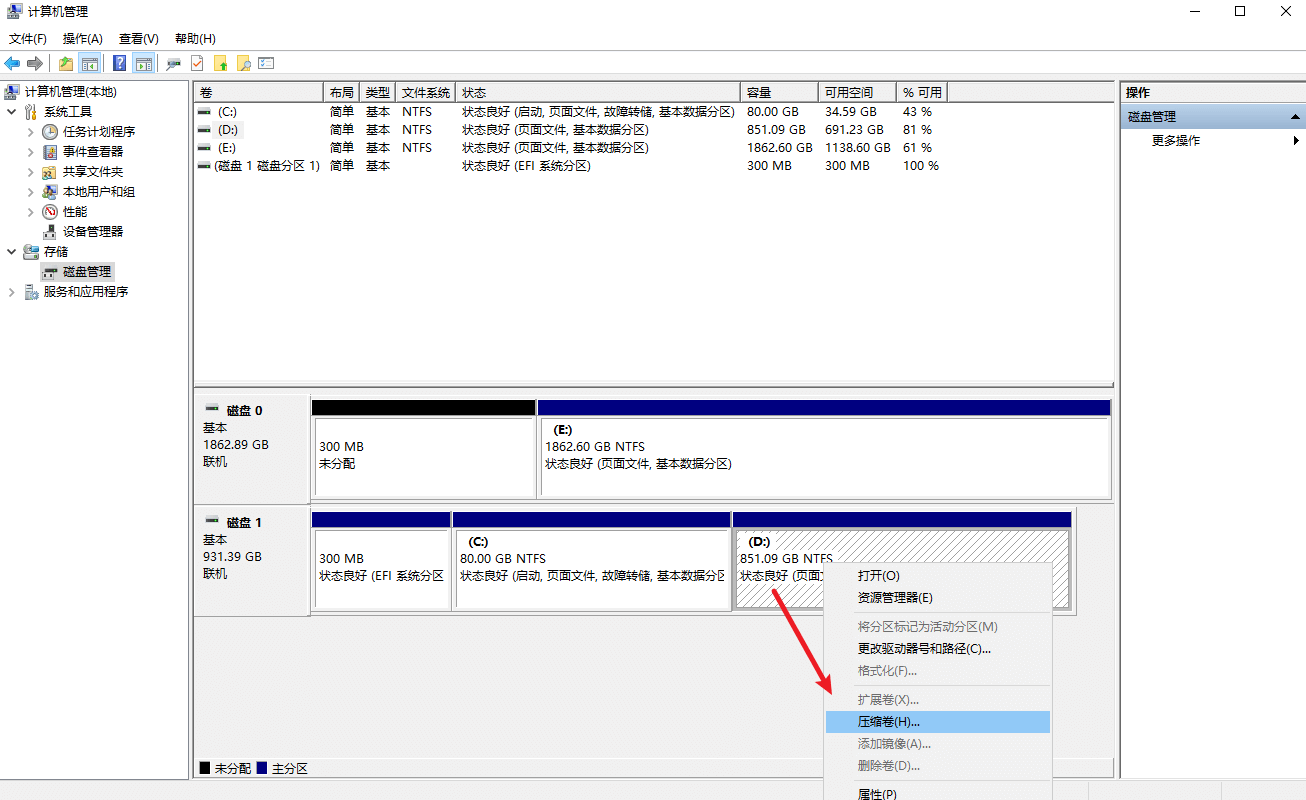Viewport: 1306px width, 800px height.
Task: Toggle Show/Hide Console Tree toolbar button
Action: coord(89,64)
